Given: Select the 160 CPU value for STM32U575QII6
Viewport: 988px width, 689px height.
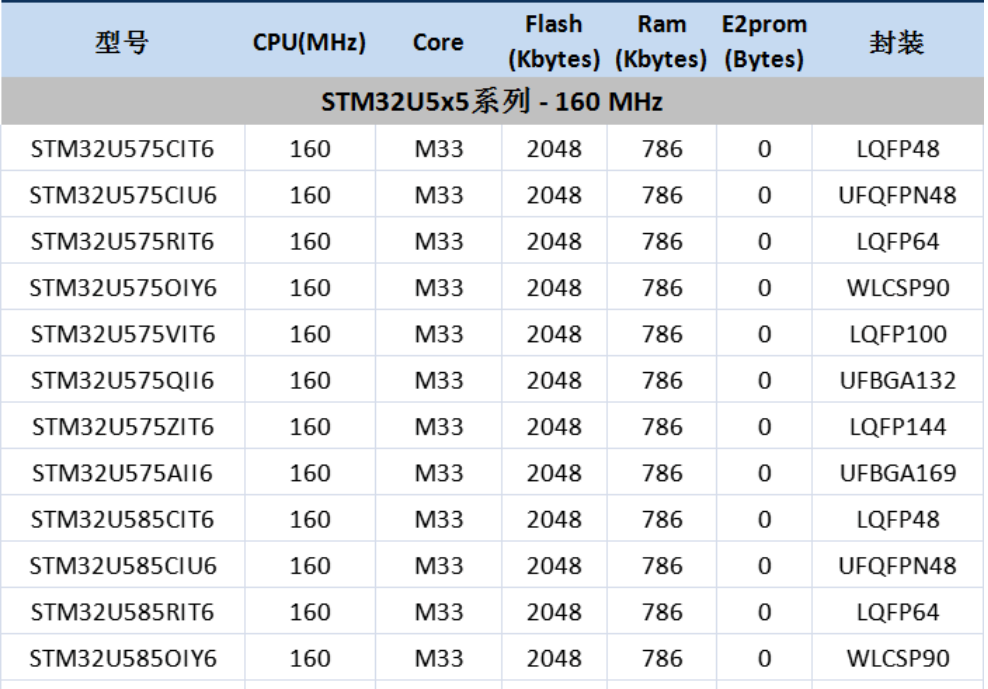Looking at the screenshot, I should tap(309, 381).
